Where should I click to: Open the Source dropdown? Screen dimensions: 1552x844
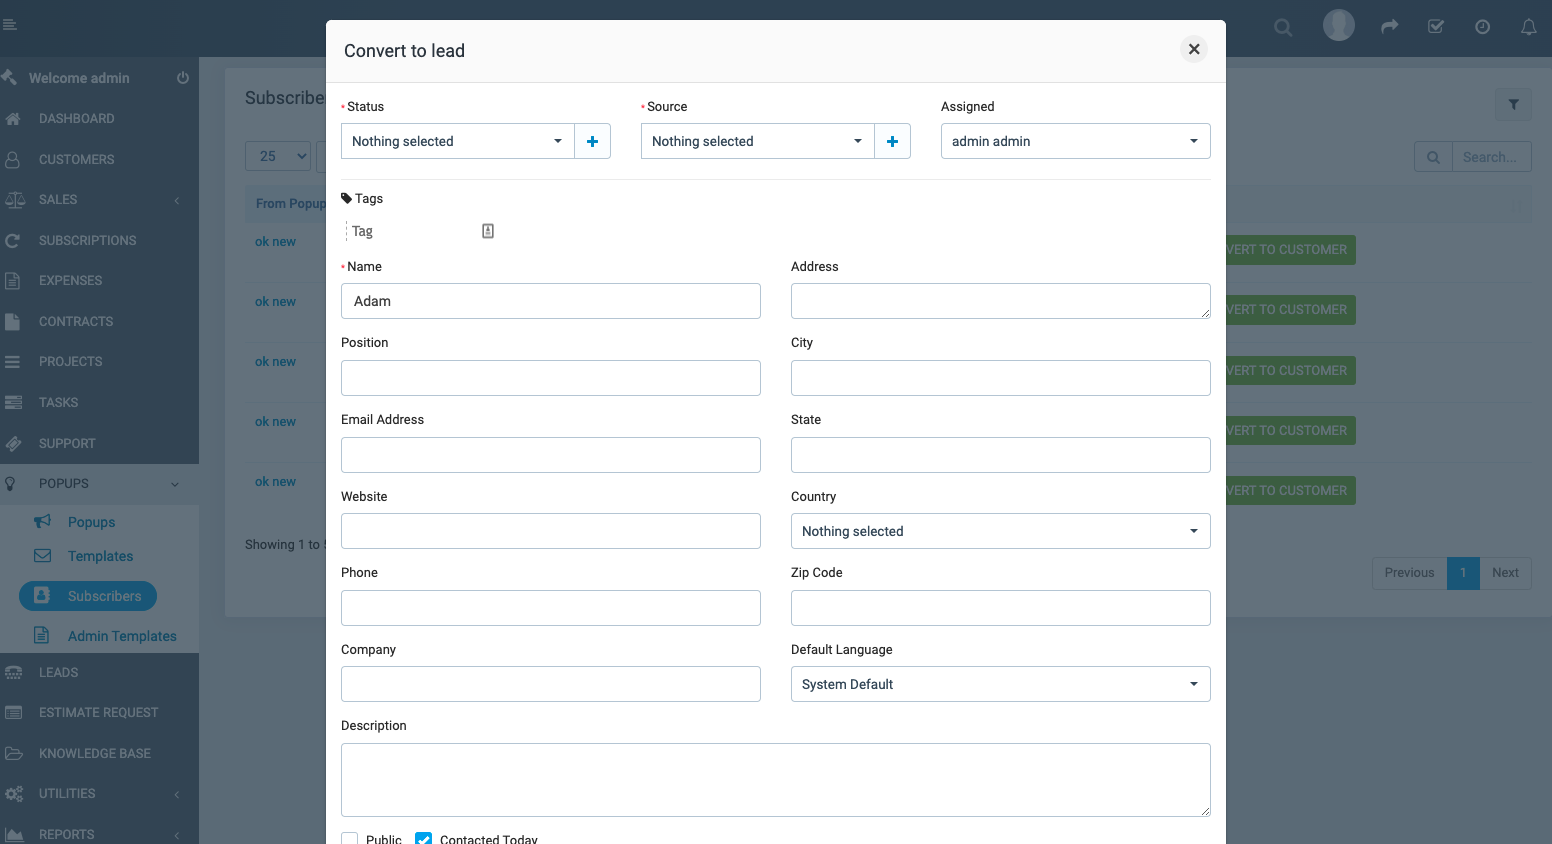point(758,141)
